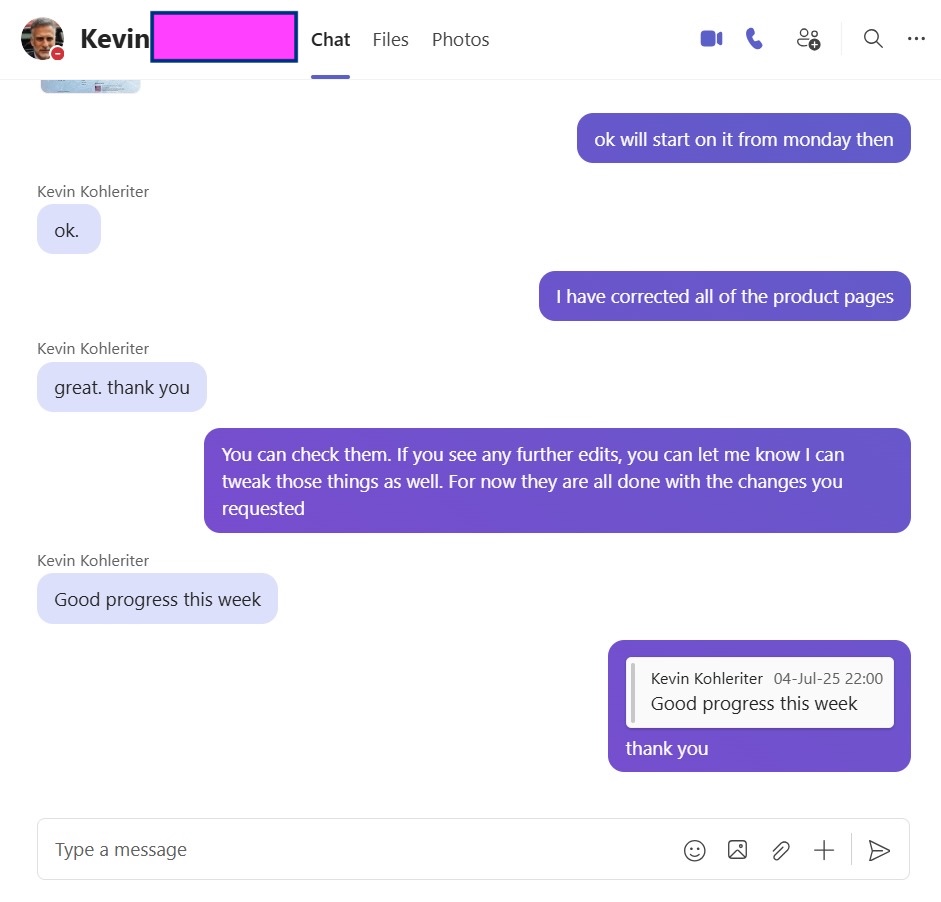Click the 'I have corrected all' message
941x902 pixels.
pyautogui.click(x=724, y=296)
